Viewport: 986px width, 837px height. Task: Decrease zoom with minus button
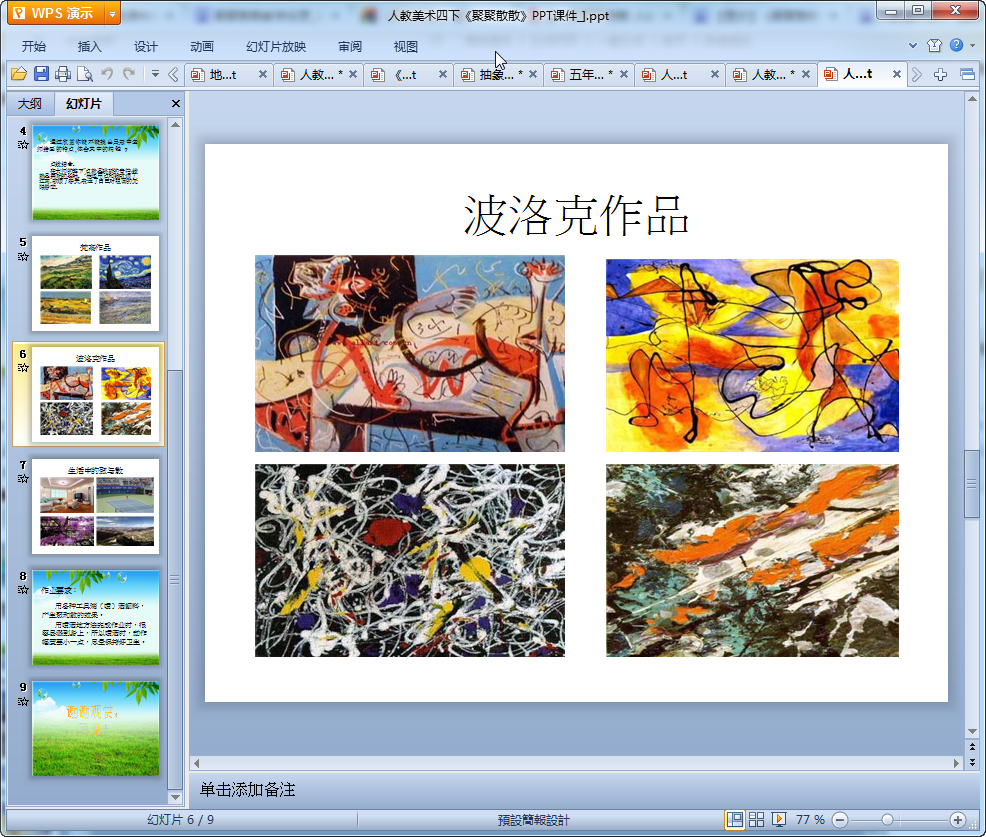pos(839,820)
